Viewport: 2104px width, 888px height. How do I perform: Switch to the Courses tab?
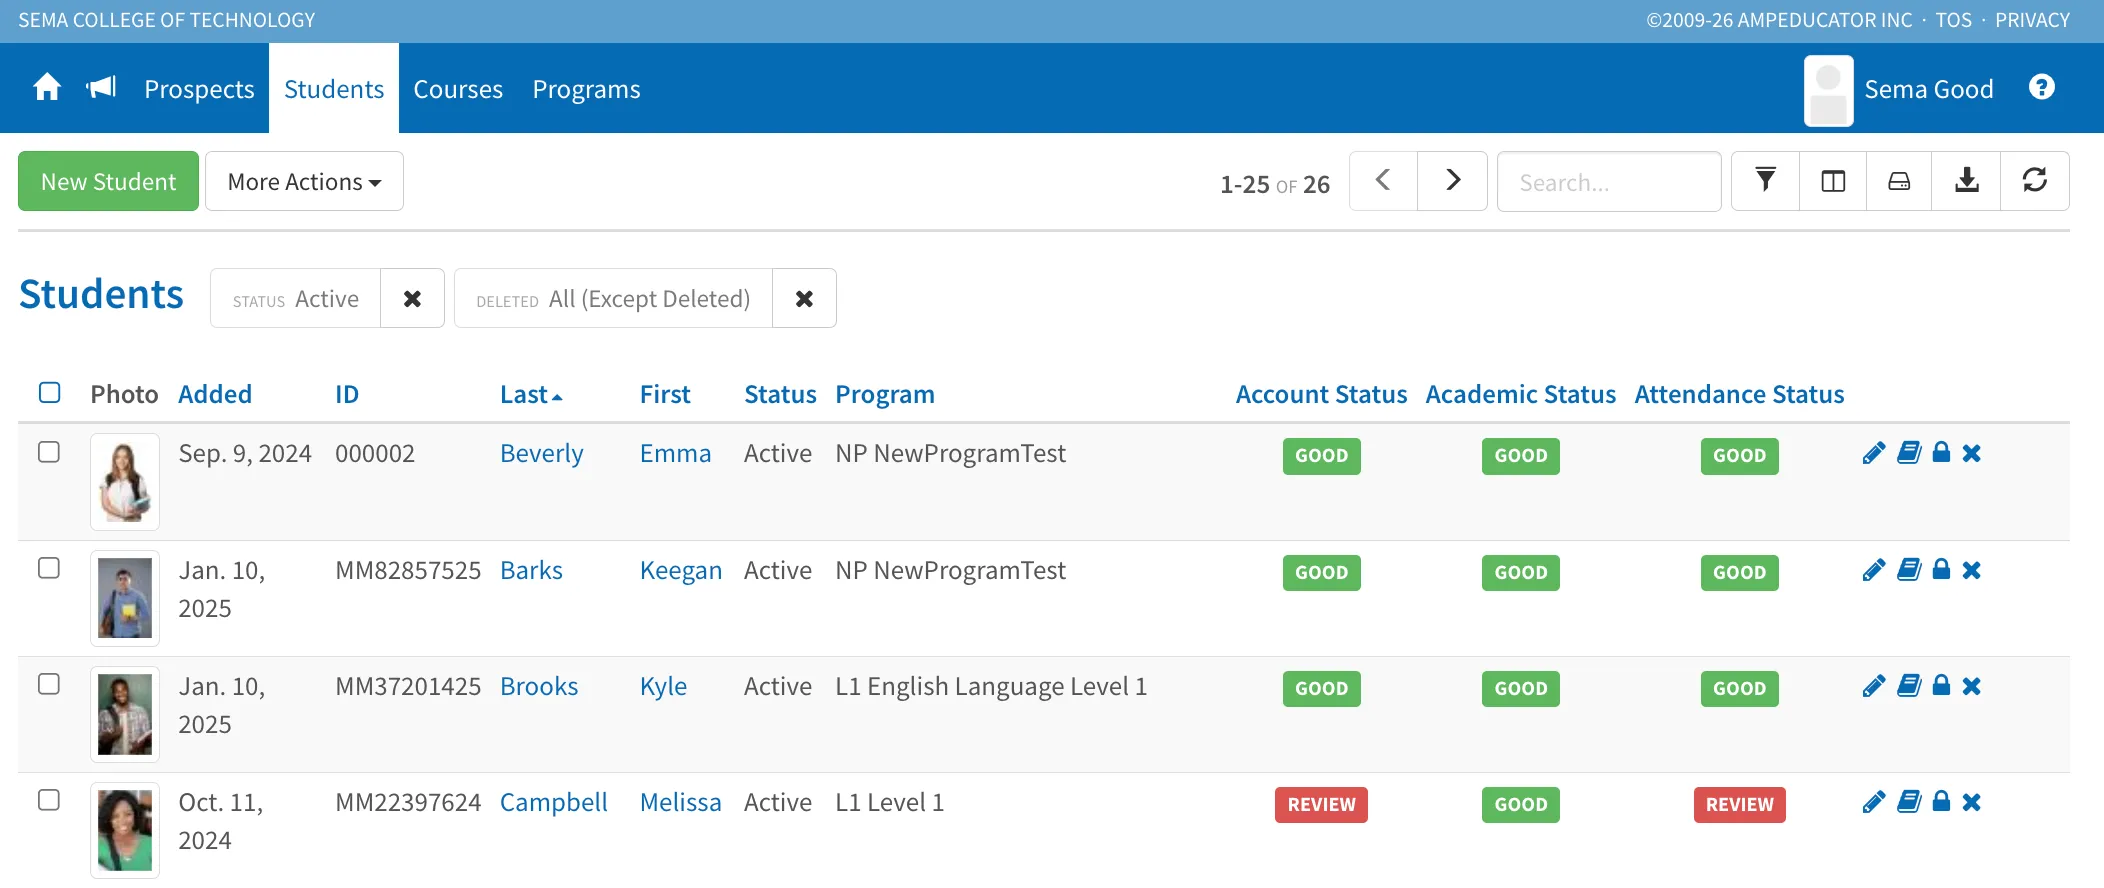coord(458,89)
